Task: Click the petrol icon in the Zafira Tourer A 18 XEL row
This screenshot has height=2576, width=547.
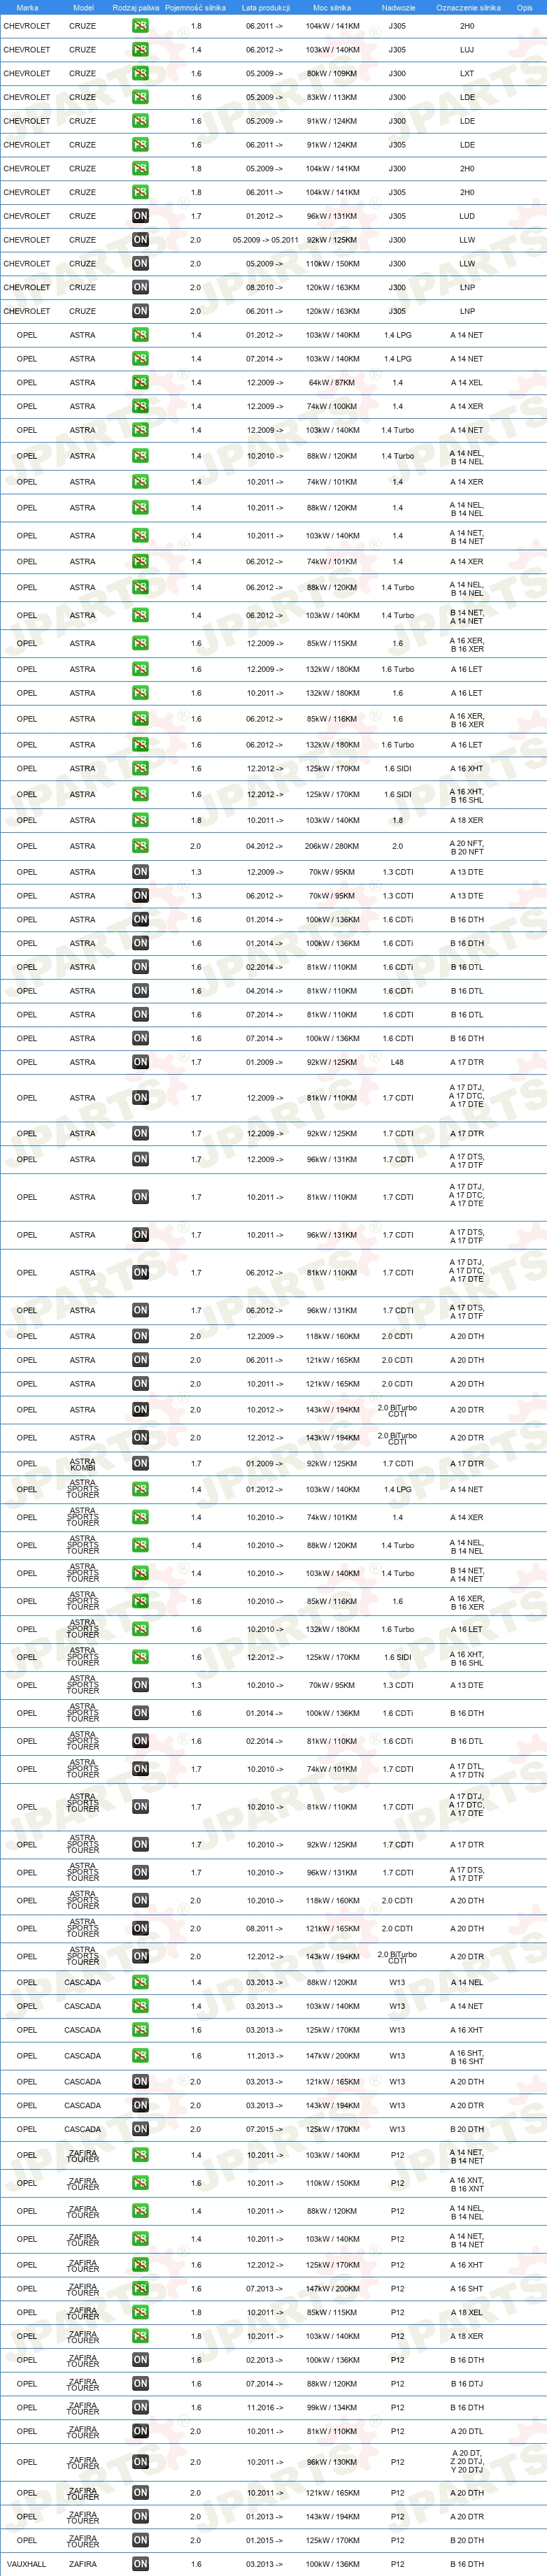Action: coord(140,2312)
